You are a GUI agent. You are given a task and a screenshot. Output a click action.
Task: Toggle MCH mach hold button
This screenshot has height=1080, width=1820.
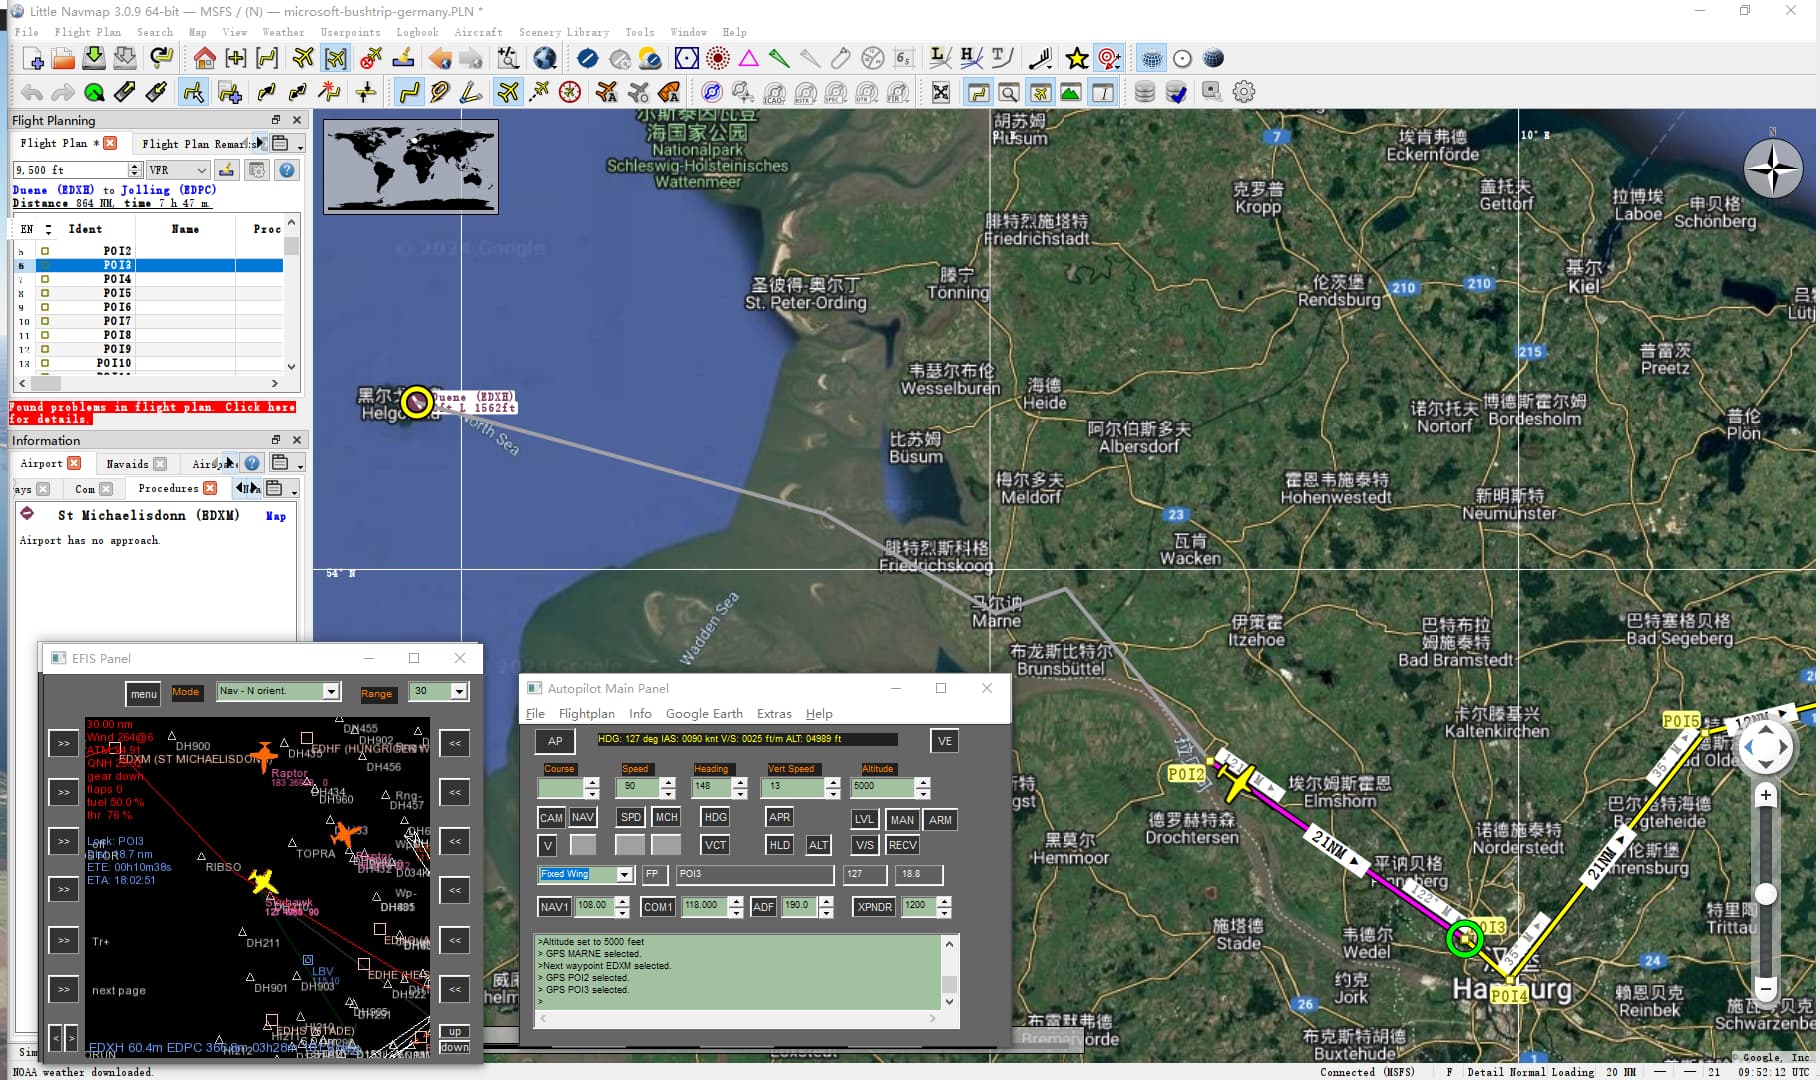point(666,817)
